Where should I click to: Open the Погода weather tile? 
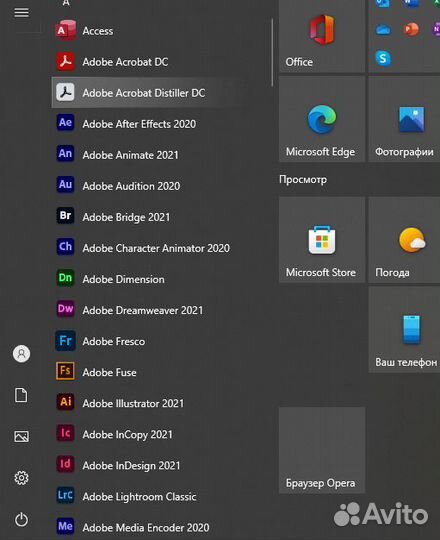[404, 240]
